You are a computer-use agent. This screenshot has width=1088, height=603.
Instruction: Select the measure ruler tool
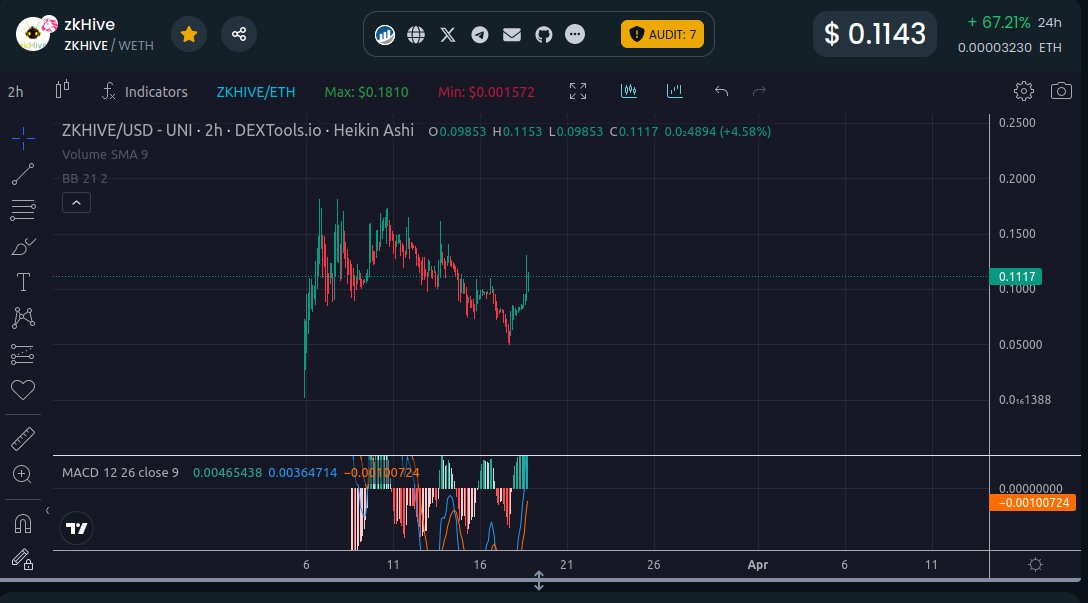[x=23, y=439]
